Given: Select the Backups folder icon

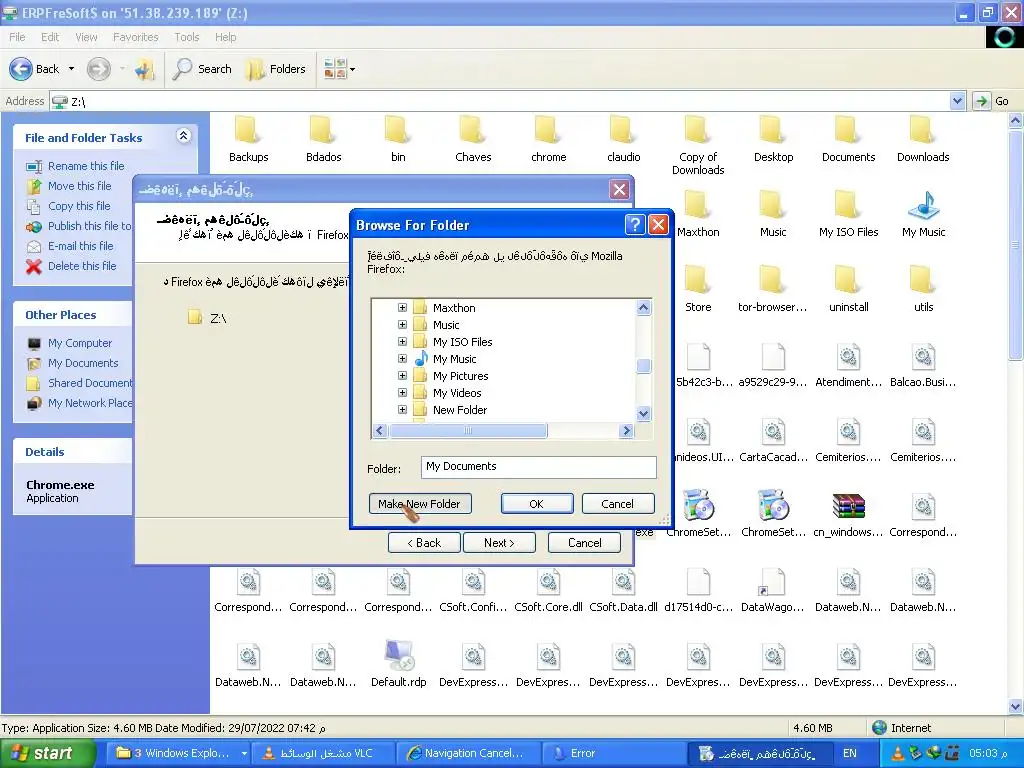Looking at the screenshot, I should [248, 129].
